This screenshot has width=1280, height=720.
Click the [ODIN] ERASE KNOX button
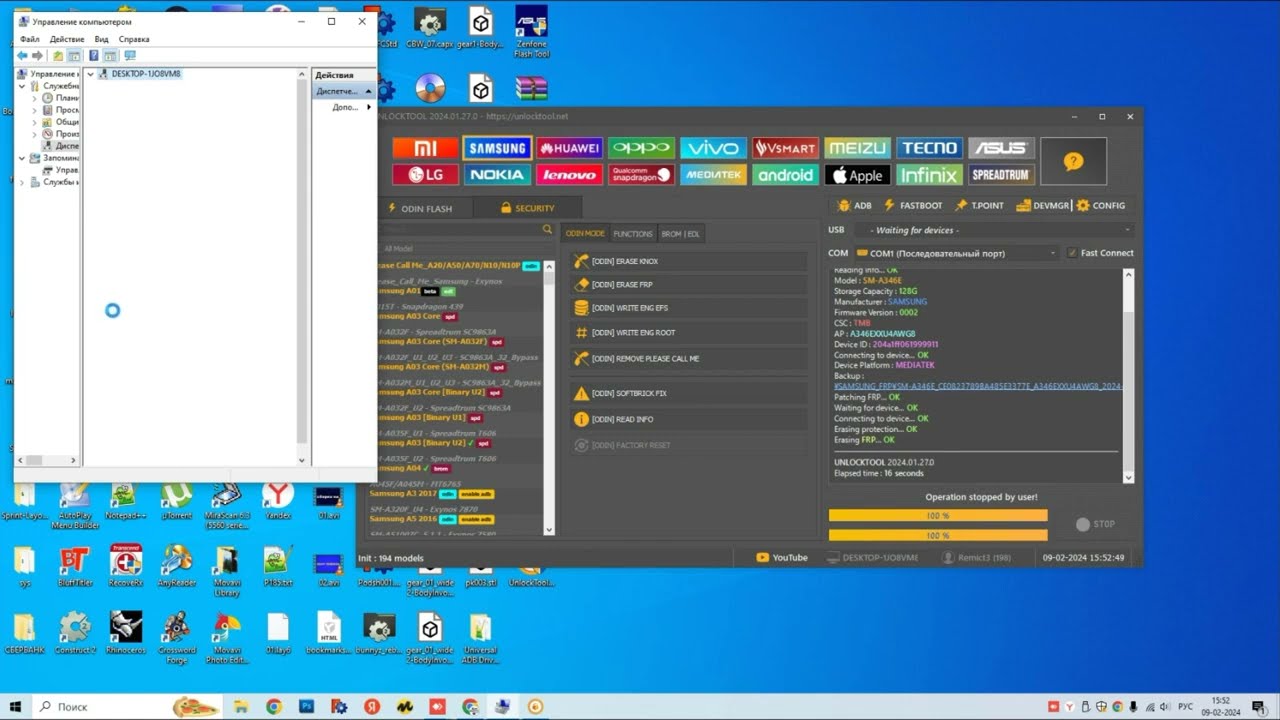click(688, 261)
